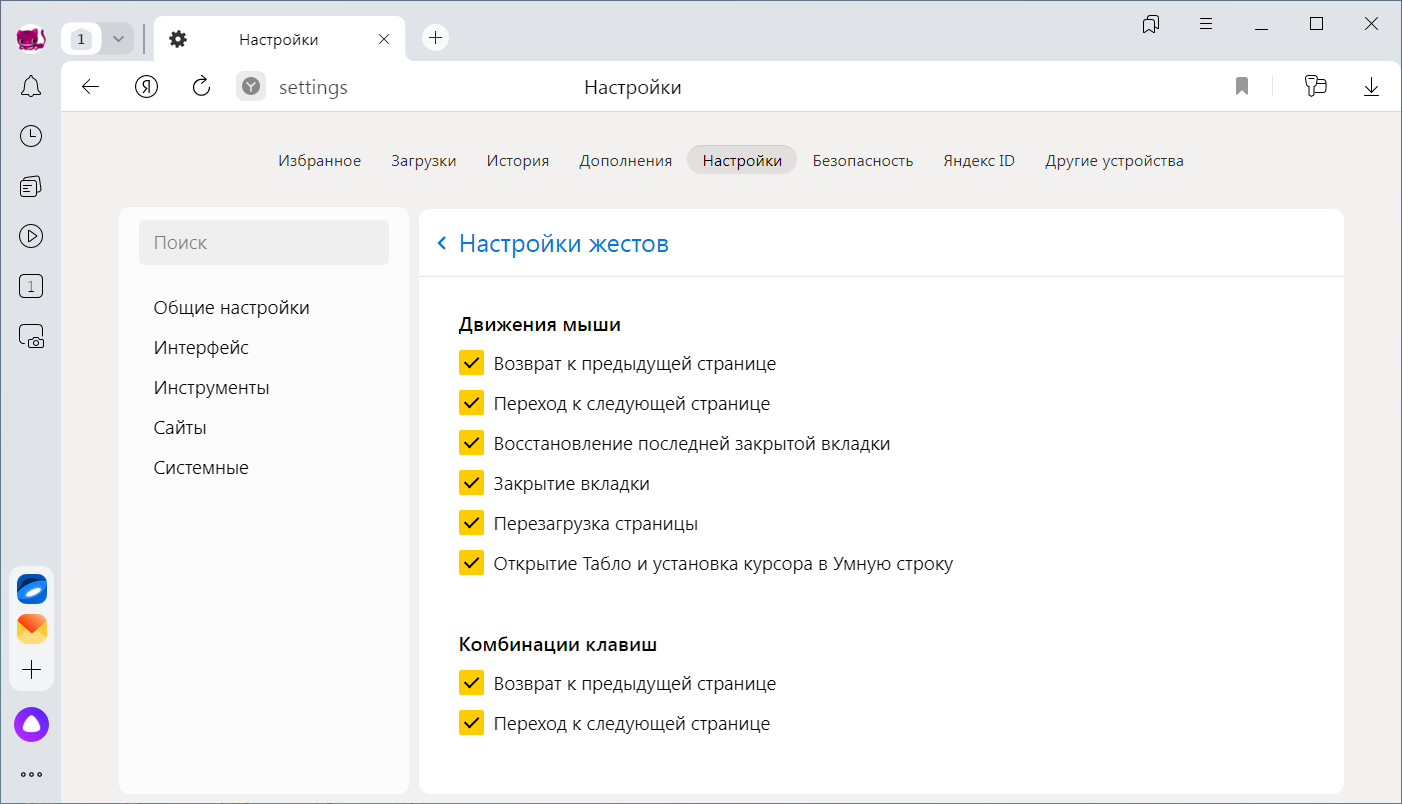Open the downloads arrow icon
Screen dimensions: 1402x804
[1371, 87]
